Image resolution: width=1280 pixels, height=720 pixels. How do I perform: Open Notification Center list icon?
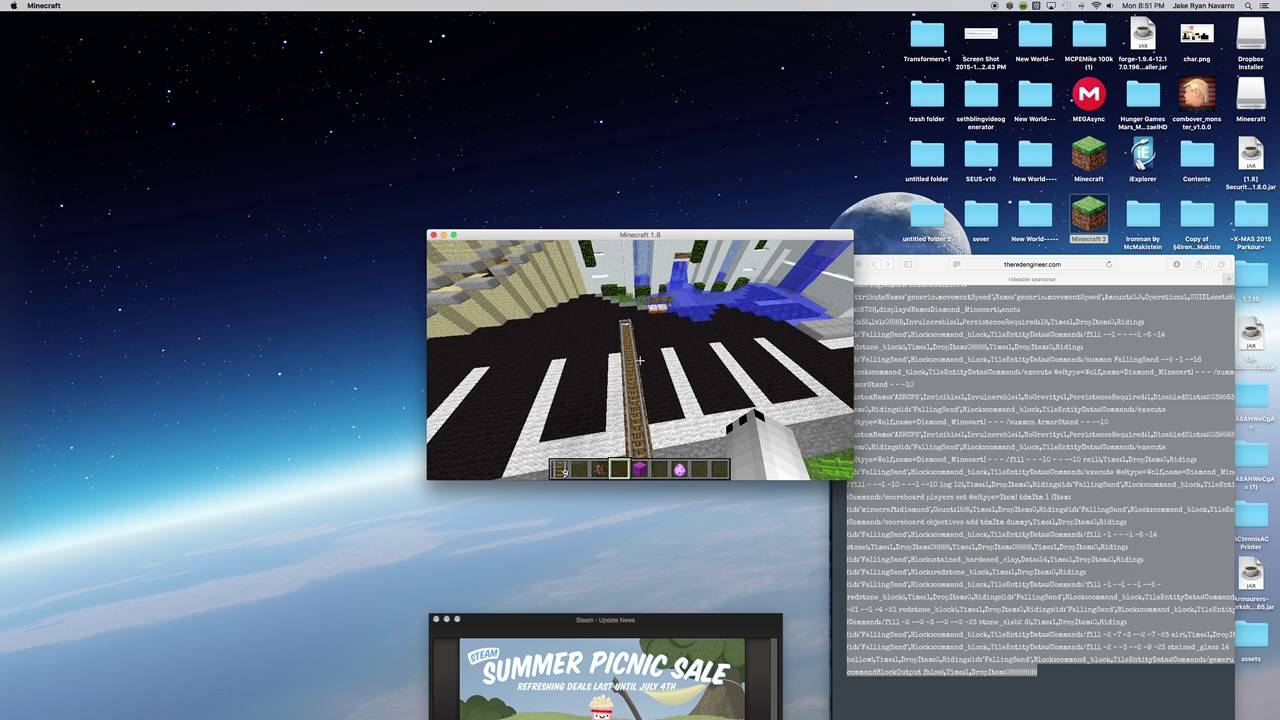click(x=1266, y=6)
